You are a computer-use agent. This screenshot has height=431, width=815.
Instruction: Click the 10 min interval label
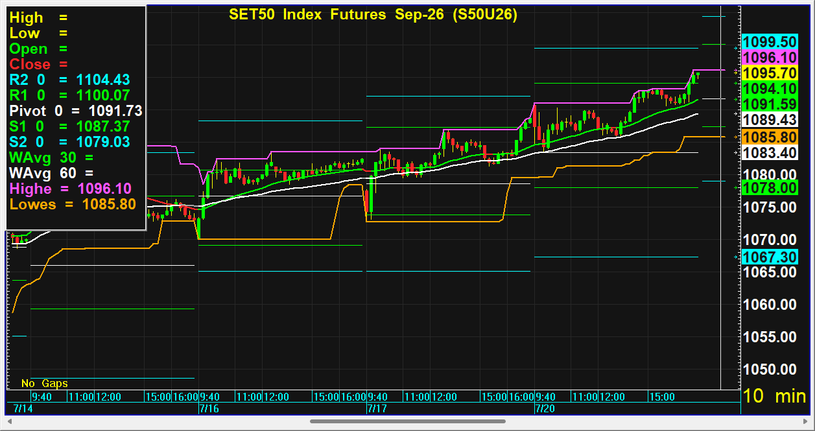pyautogui.click(x=774, y=396)
